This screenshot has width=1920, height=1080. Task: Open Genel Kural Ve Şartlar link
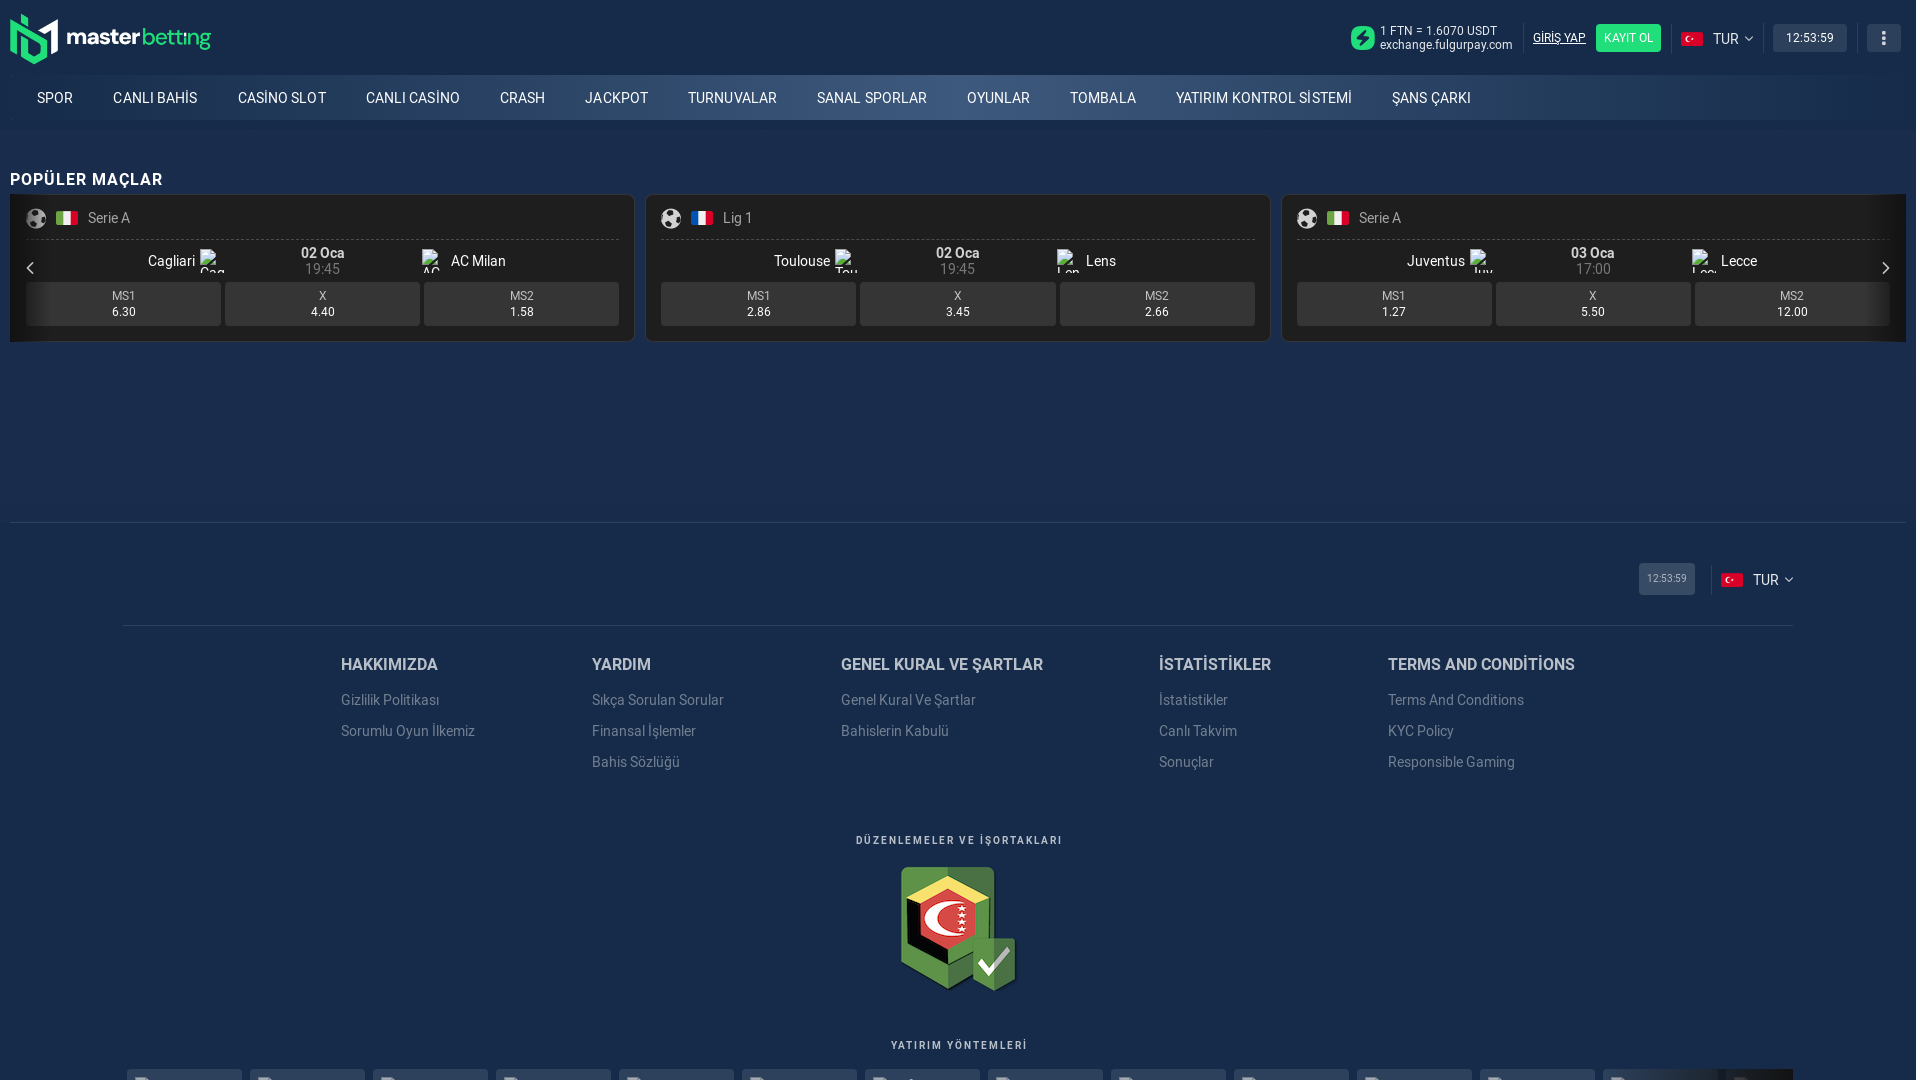coord(908,700)
